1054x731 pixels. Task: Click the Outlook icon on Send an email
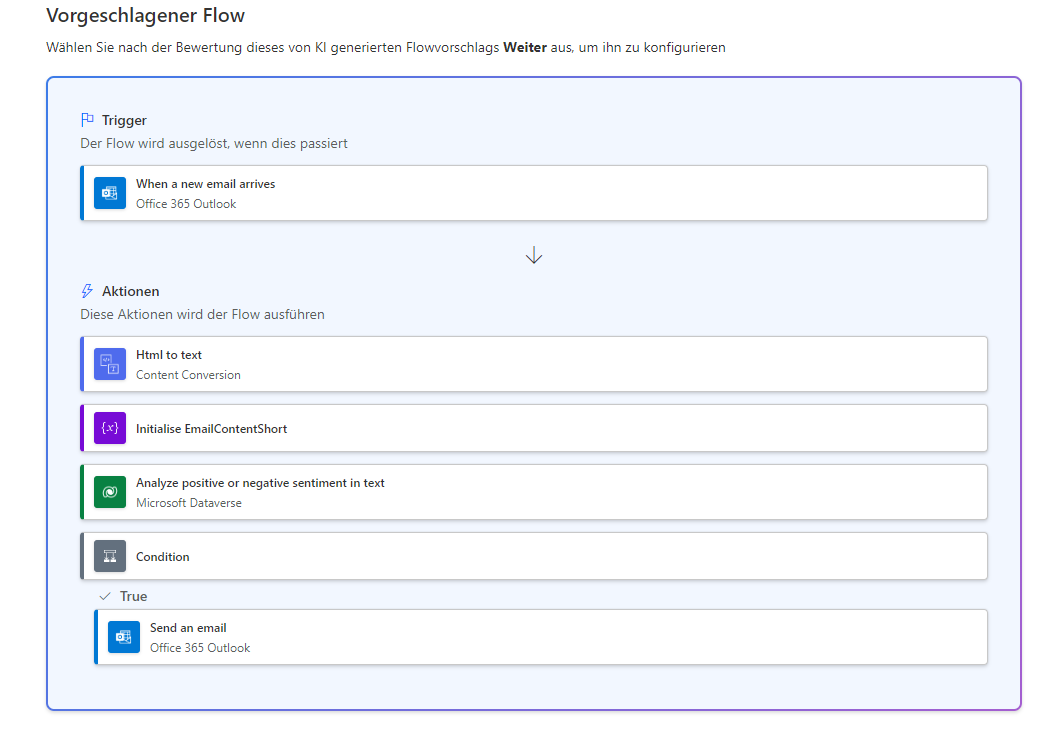[124, 637]
